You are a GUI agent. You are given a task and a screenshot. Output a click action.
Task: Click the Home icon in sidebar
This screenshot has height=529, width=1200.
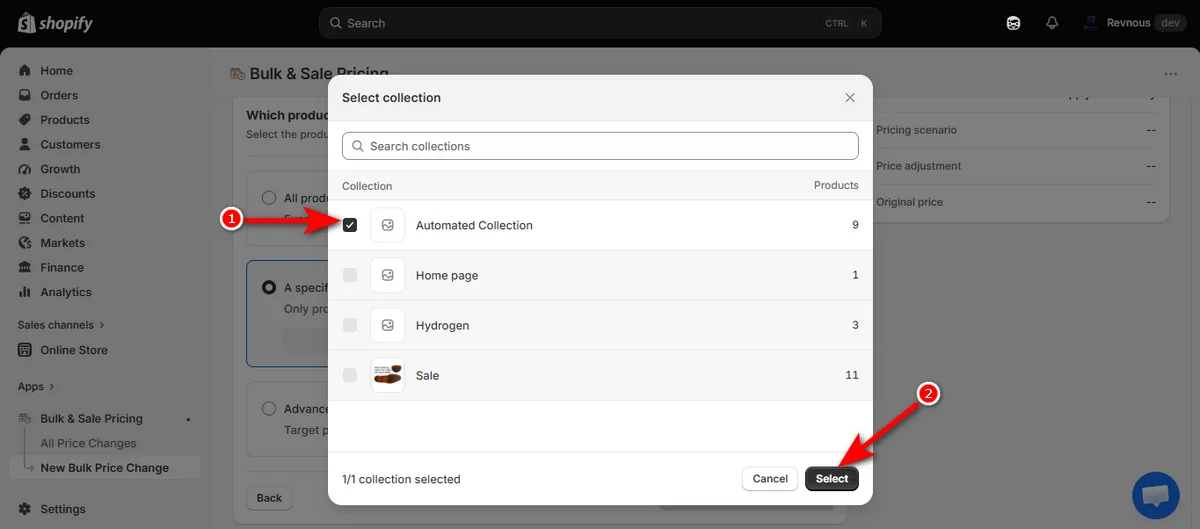pyautogui.click(x=25, y=71)
